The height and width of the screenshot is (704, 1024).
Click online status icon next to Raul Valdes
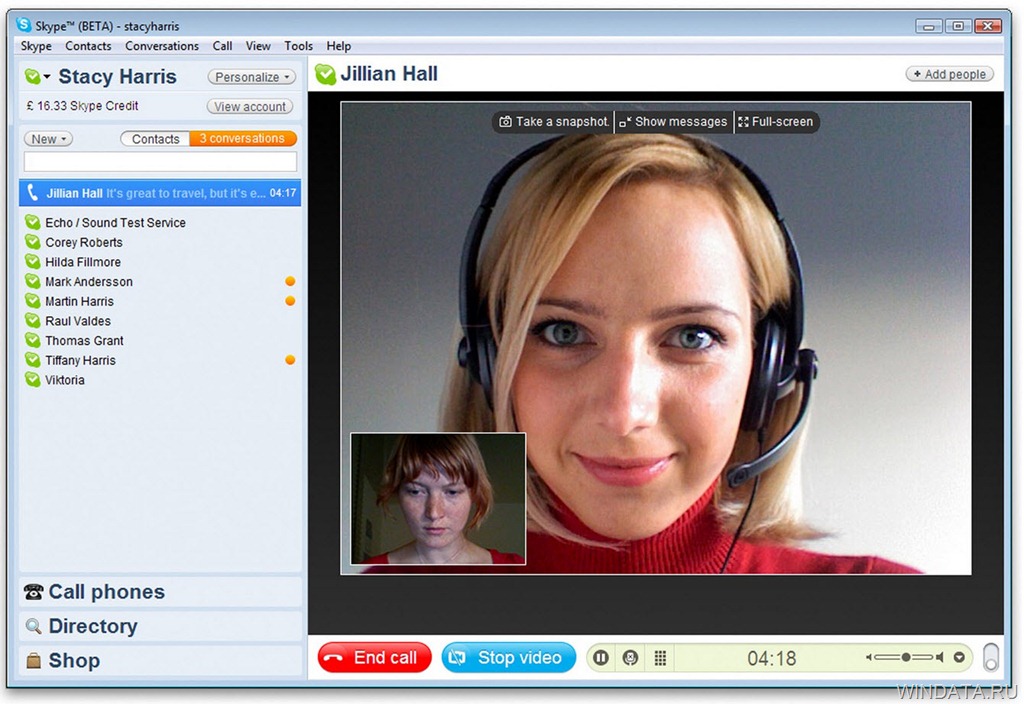33,320
